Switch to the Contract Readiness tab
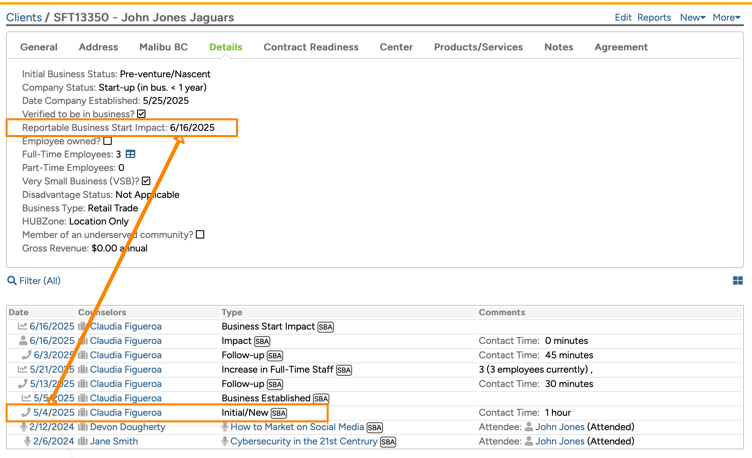Screen dimensions: 752x458 [x=310, y=47]
